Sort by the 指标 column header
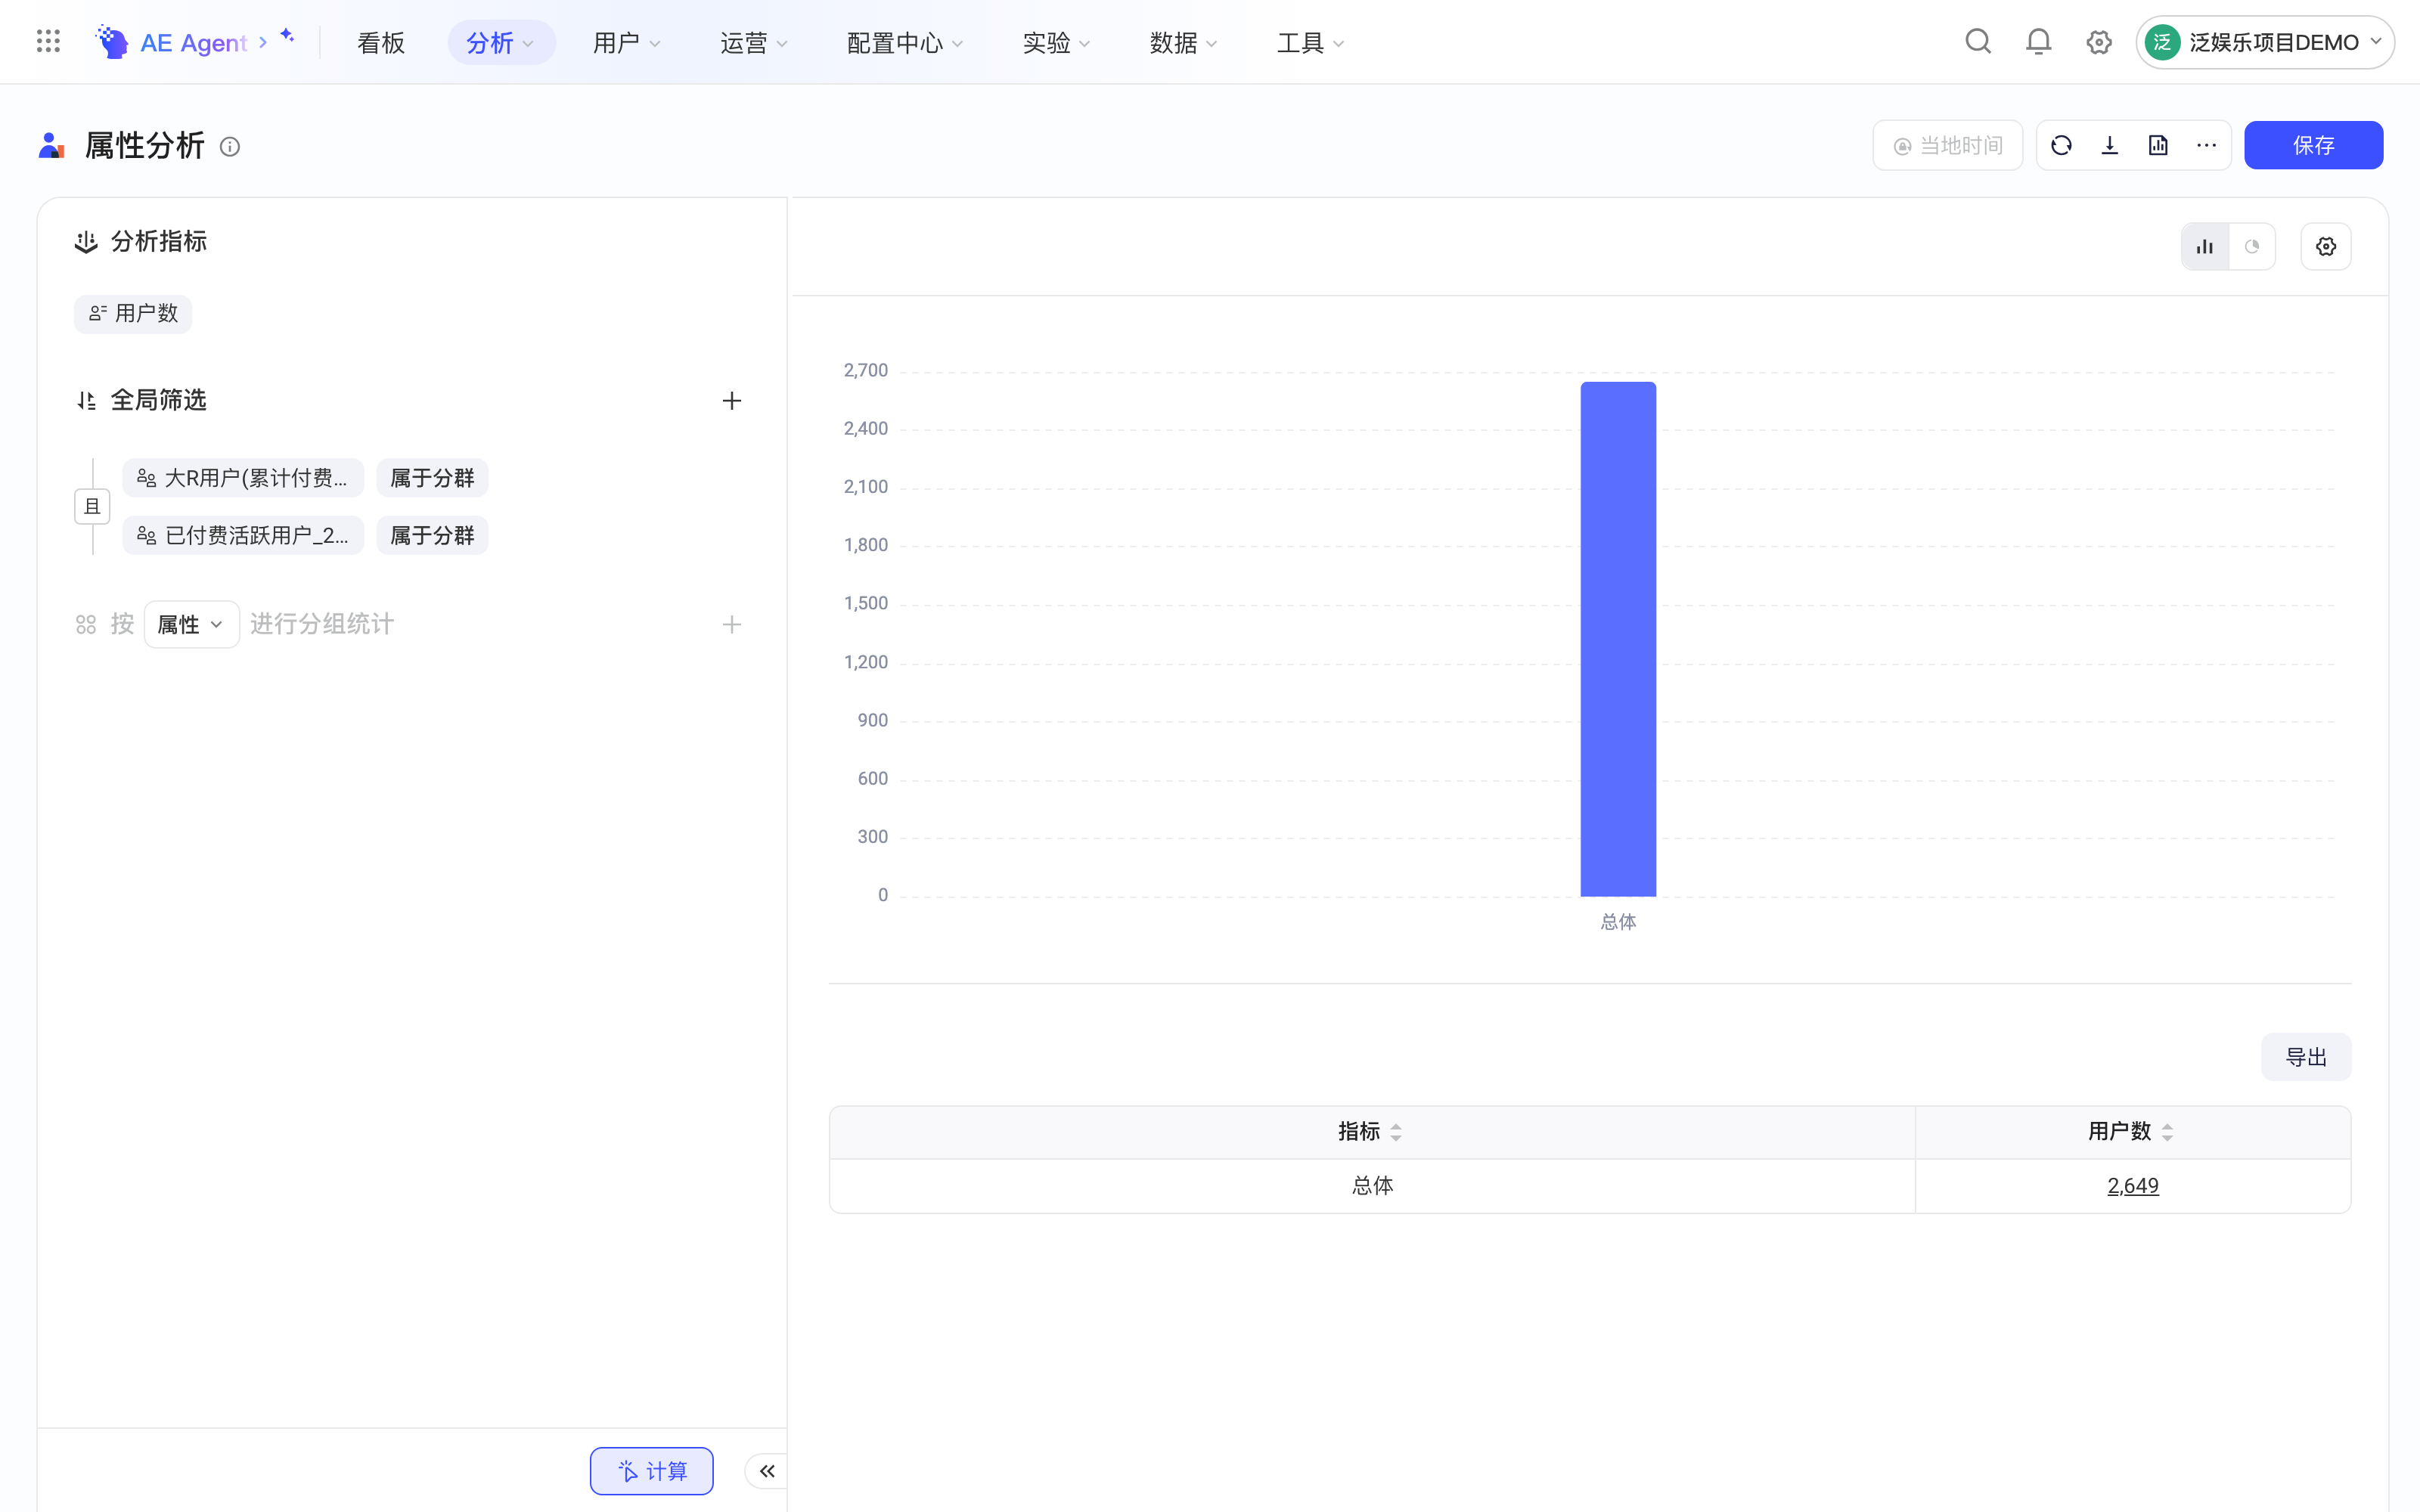Image resolution: width=2420 pixels, height=1512 pixels. 1370,1132
